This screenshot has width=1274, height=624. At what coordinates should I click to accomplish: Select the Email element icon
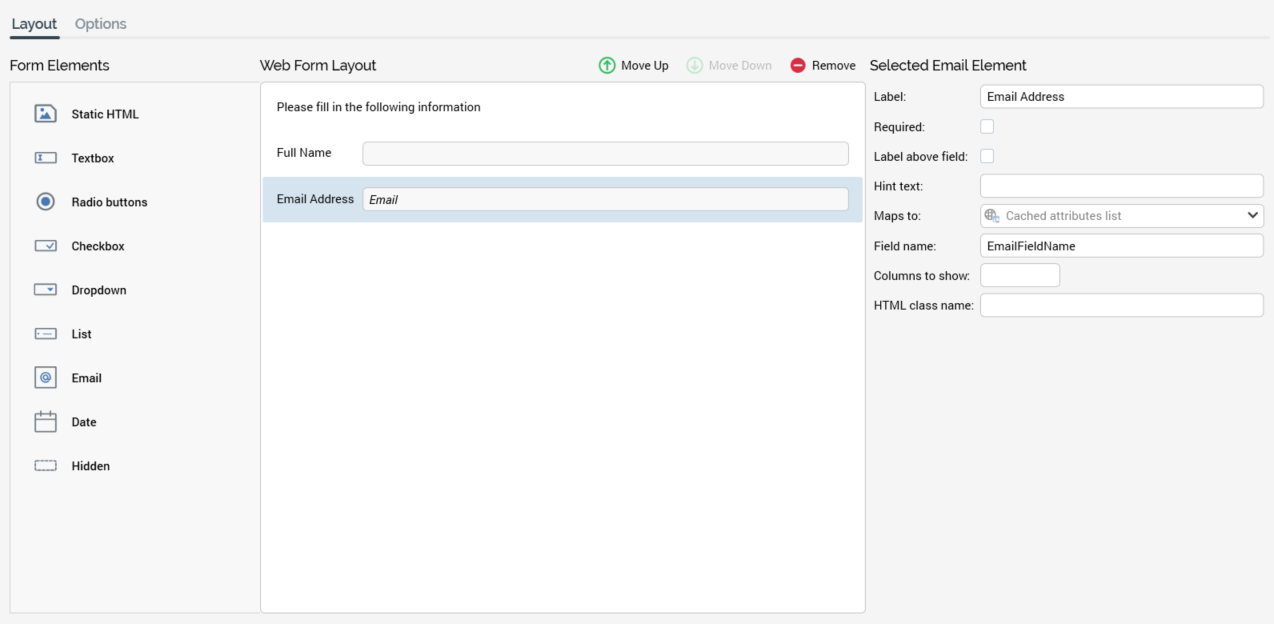pyautogui.click(x=45, y=378)
